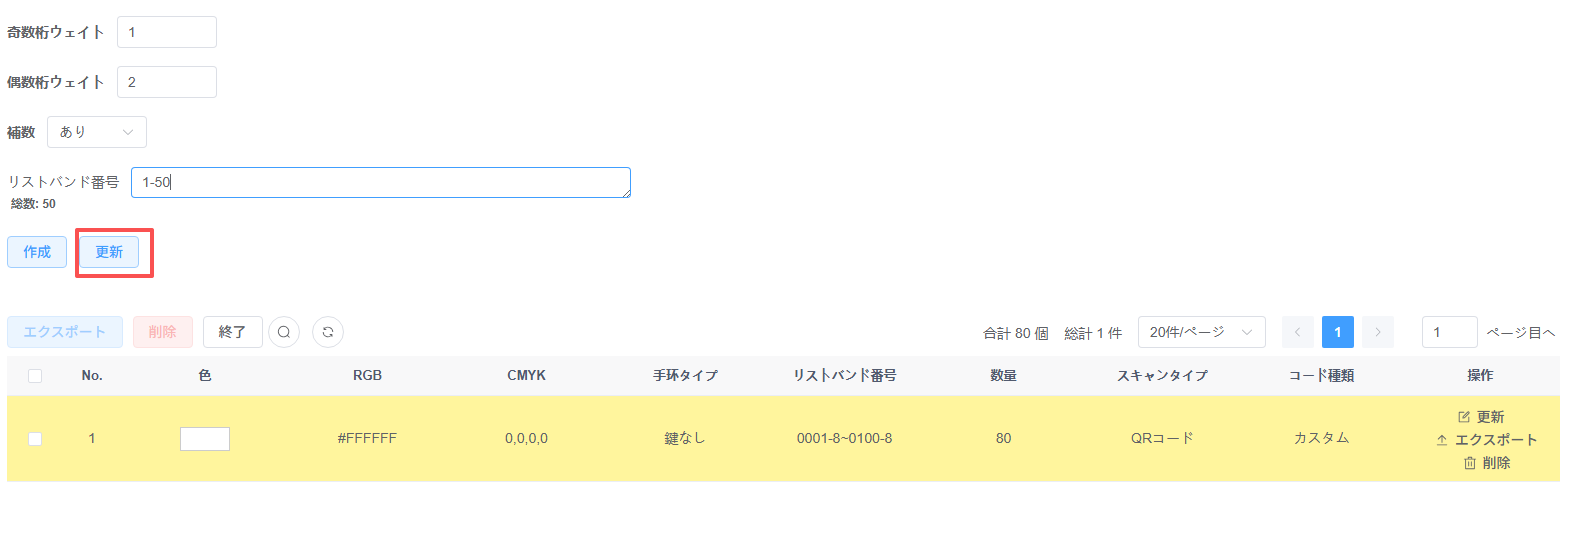The width and height of the screenshot is (1569, 539).
Task: Click the 終了 button
Action: click(x=232, y=332)
